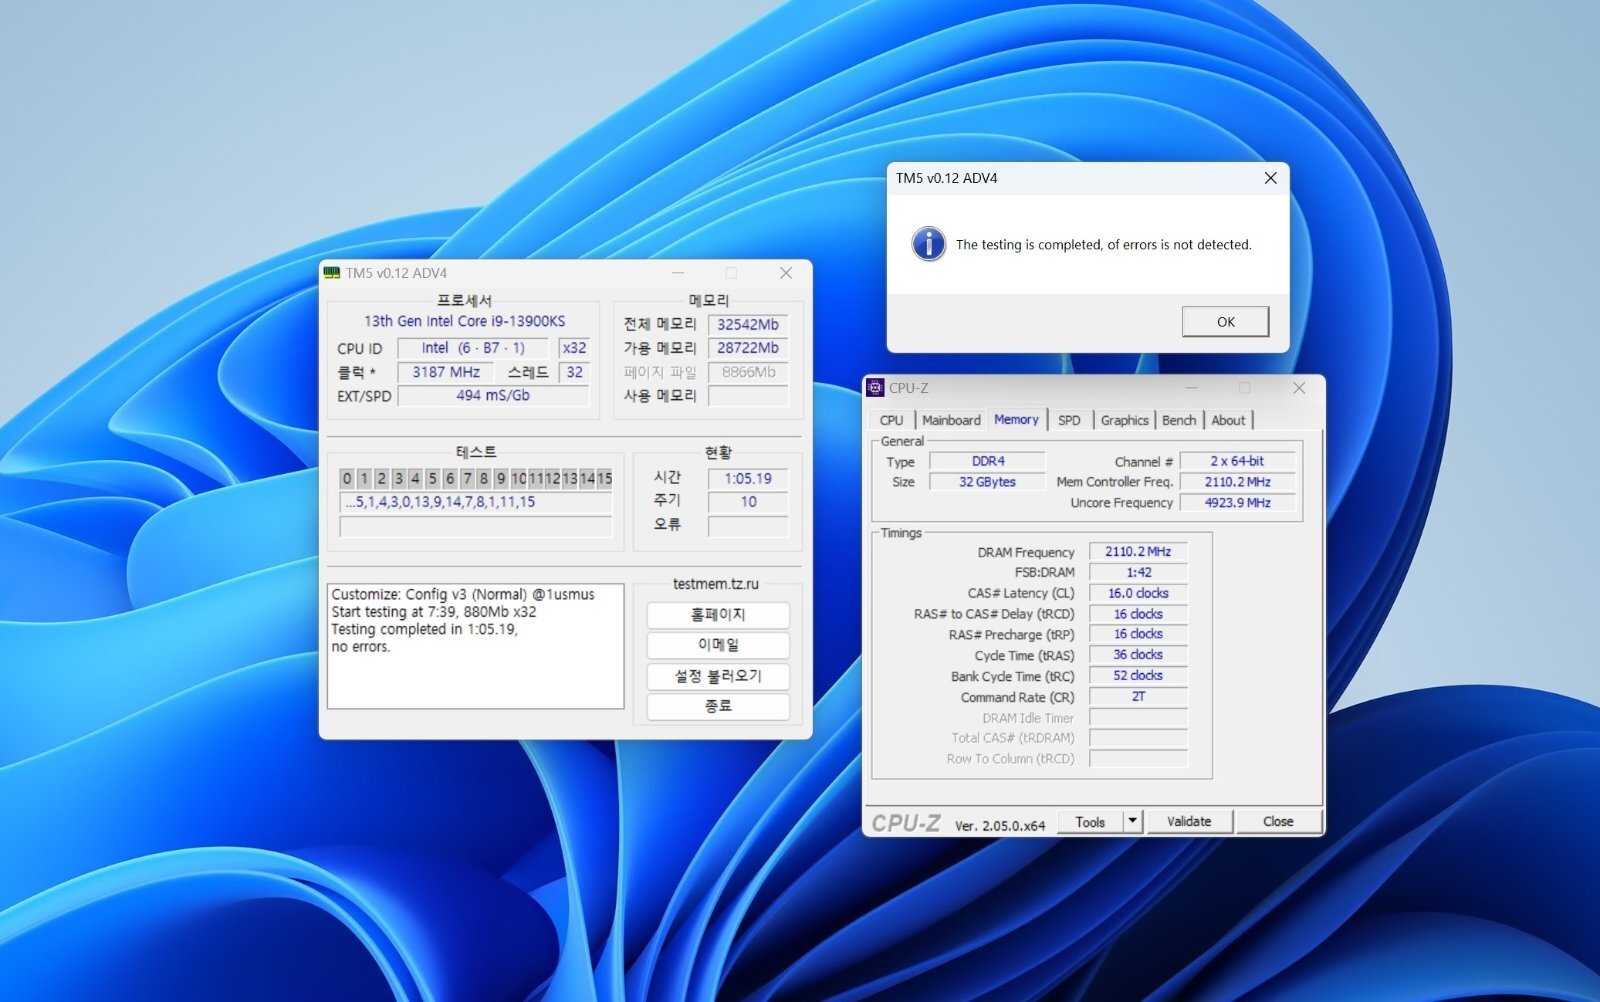Go to the About tab in CPU-Z
The width and height of the screenshot is (1600, 1002).
1228,420
